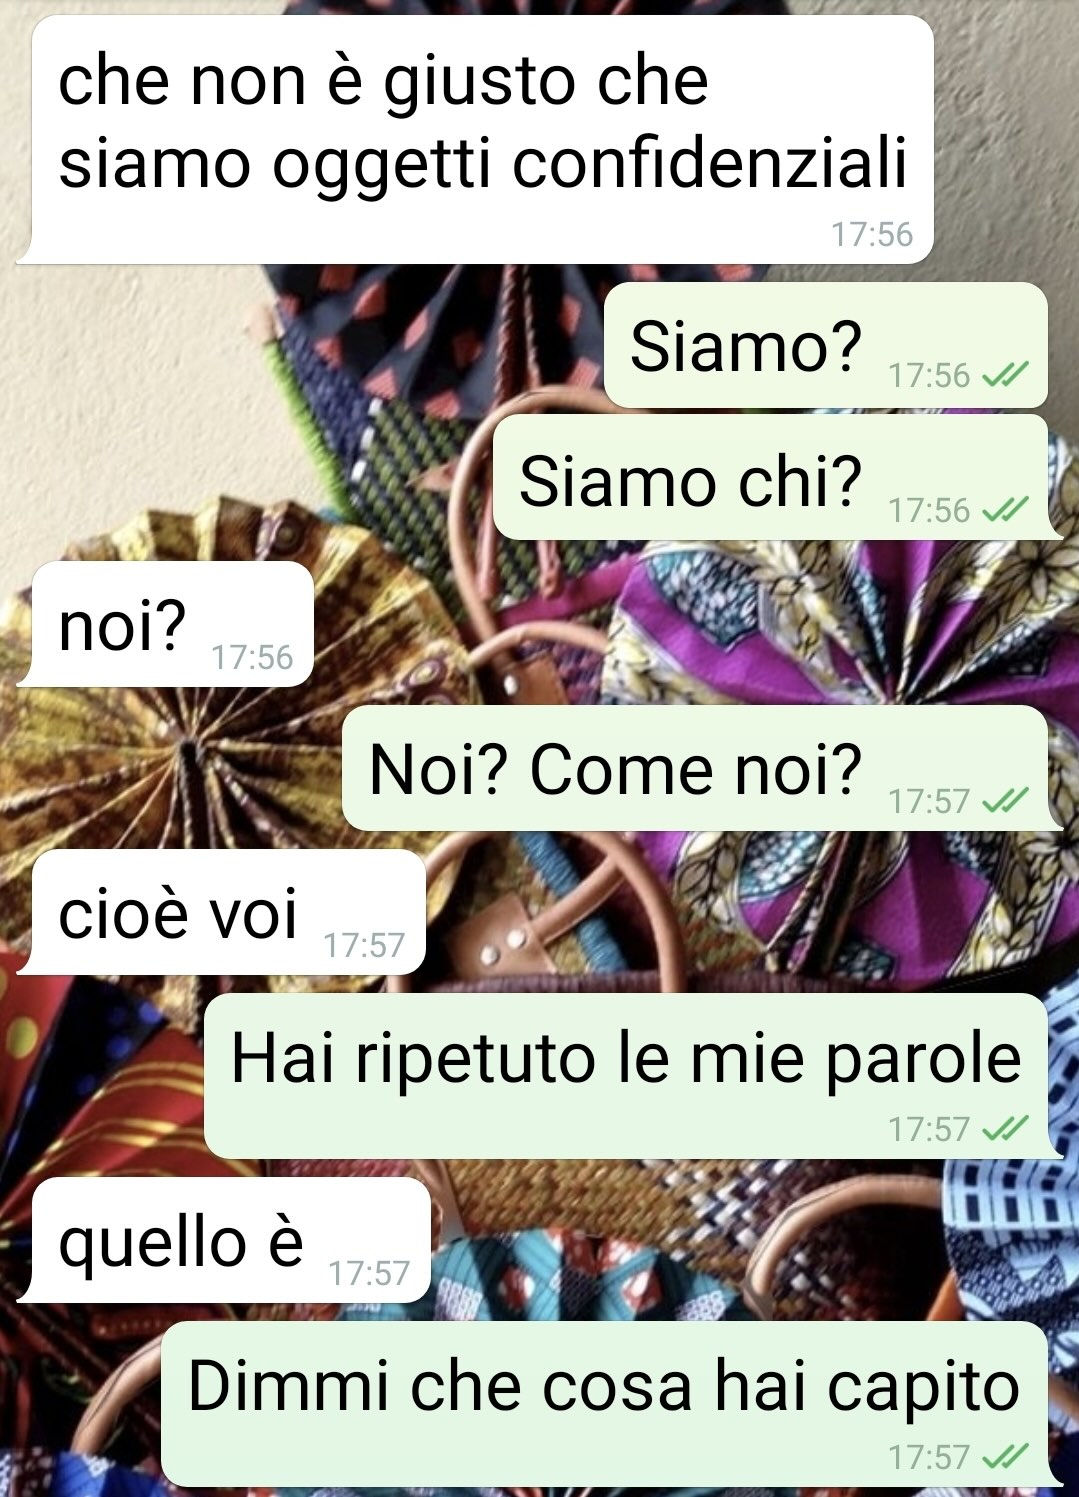
Task: Tap the read receipt ticks on 'Siamo chi?'
Action: [x=1005, y=510]
